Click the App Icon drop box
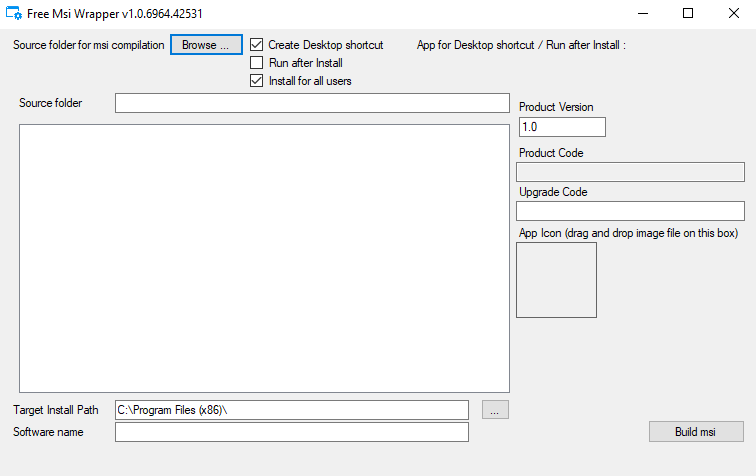Viewport: 756px width, 476px height. (556, 280)
